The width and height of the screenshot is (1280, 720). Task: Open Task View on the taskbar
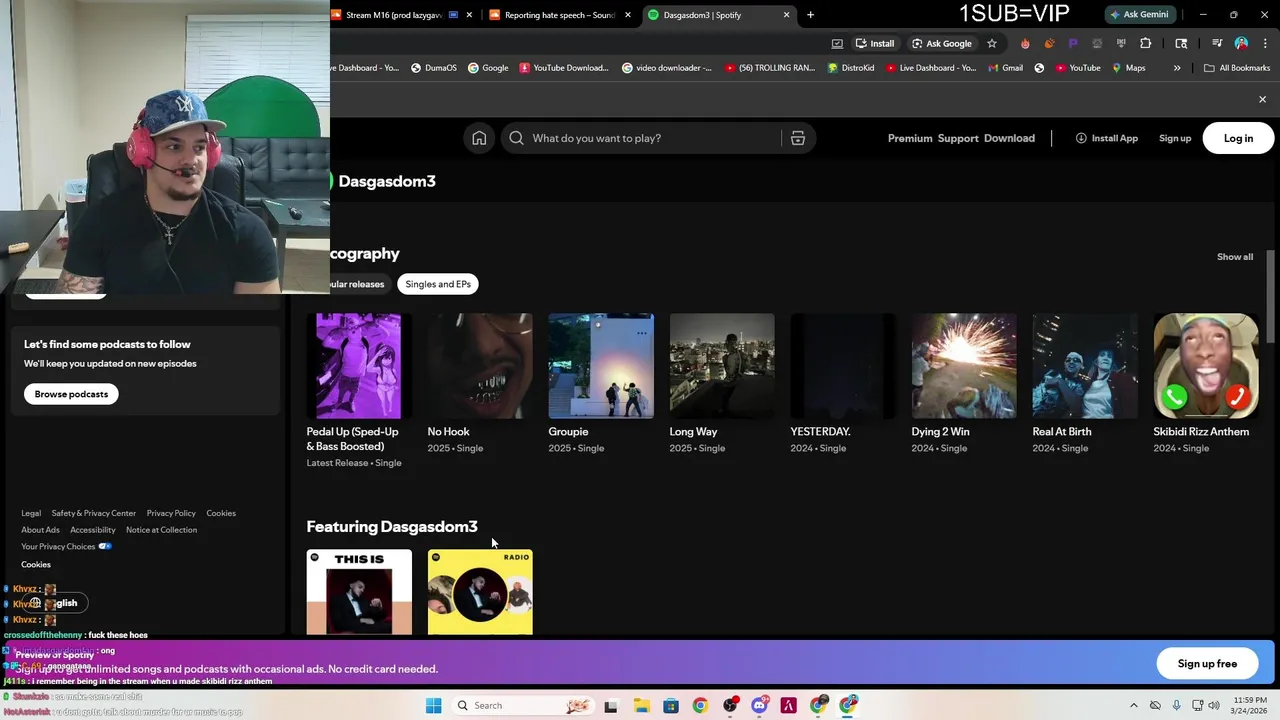click(611, 705)
